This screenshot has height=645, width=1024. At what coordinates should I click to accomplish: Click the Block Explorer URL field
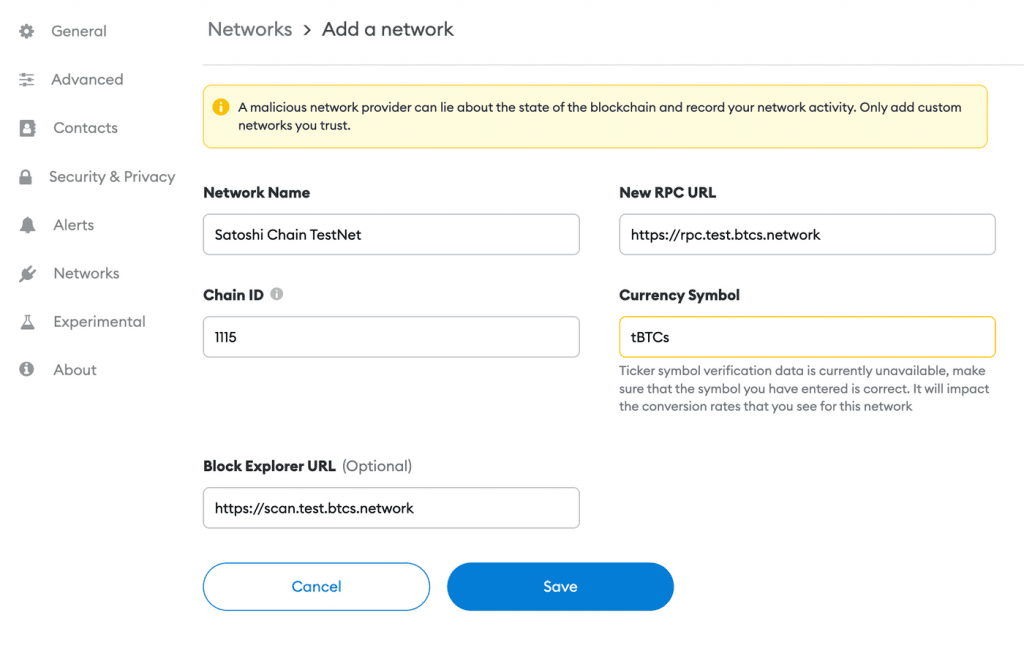click(x=390, y=508)
